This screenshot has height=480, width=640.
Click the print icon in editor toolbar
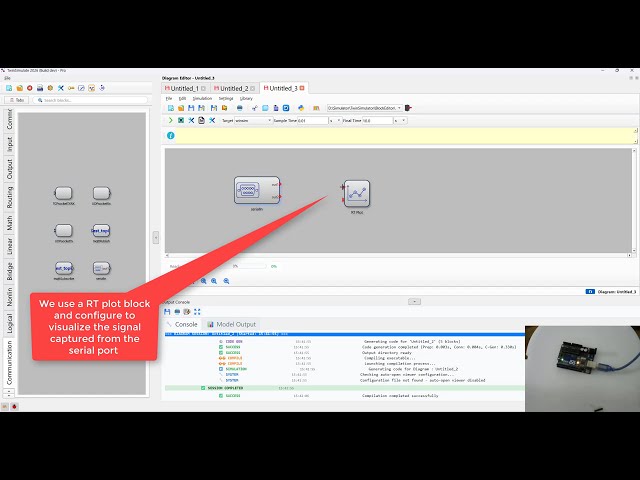[x=240, y=108]
